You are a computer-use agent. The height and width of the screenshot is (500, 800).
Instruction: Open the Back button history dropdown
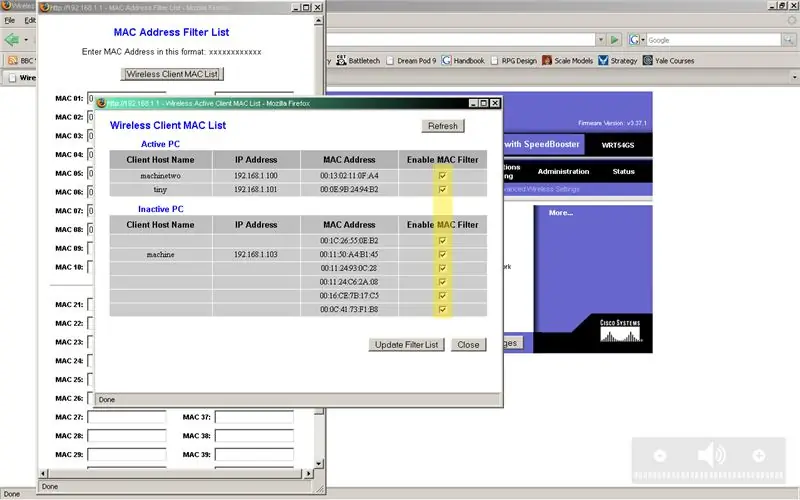26,40
